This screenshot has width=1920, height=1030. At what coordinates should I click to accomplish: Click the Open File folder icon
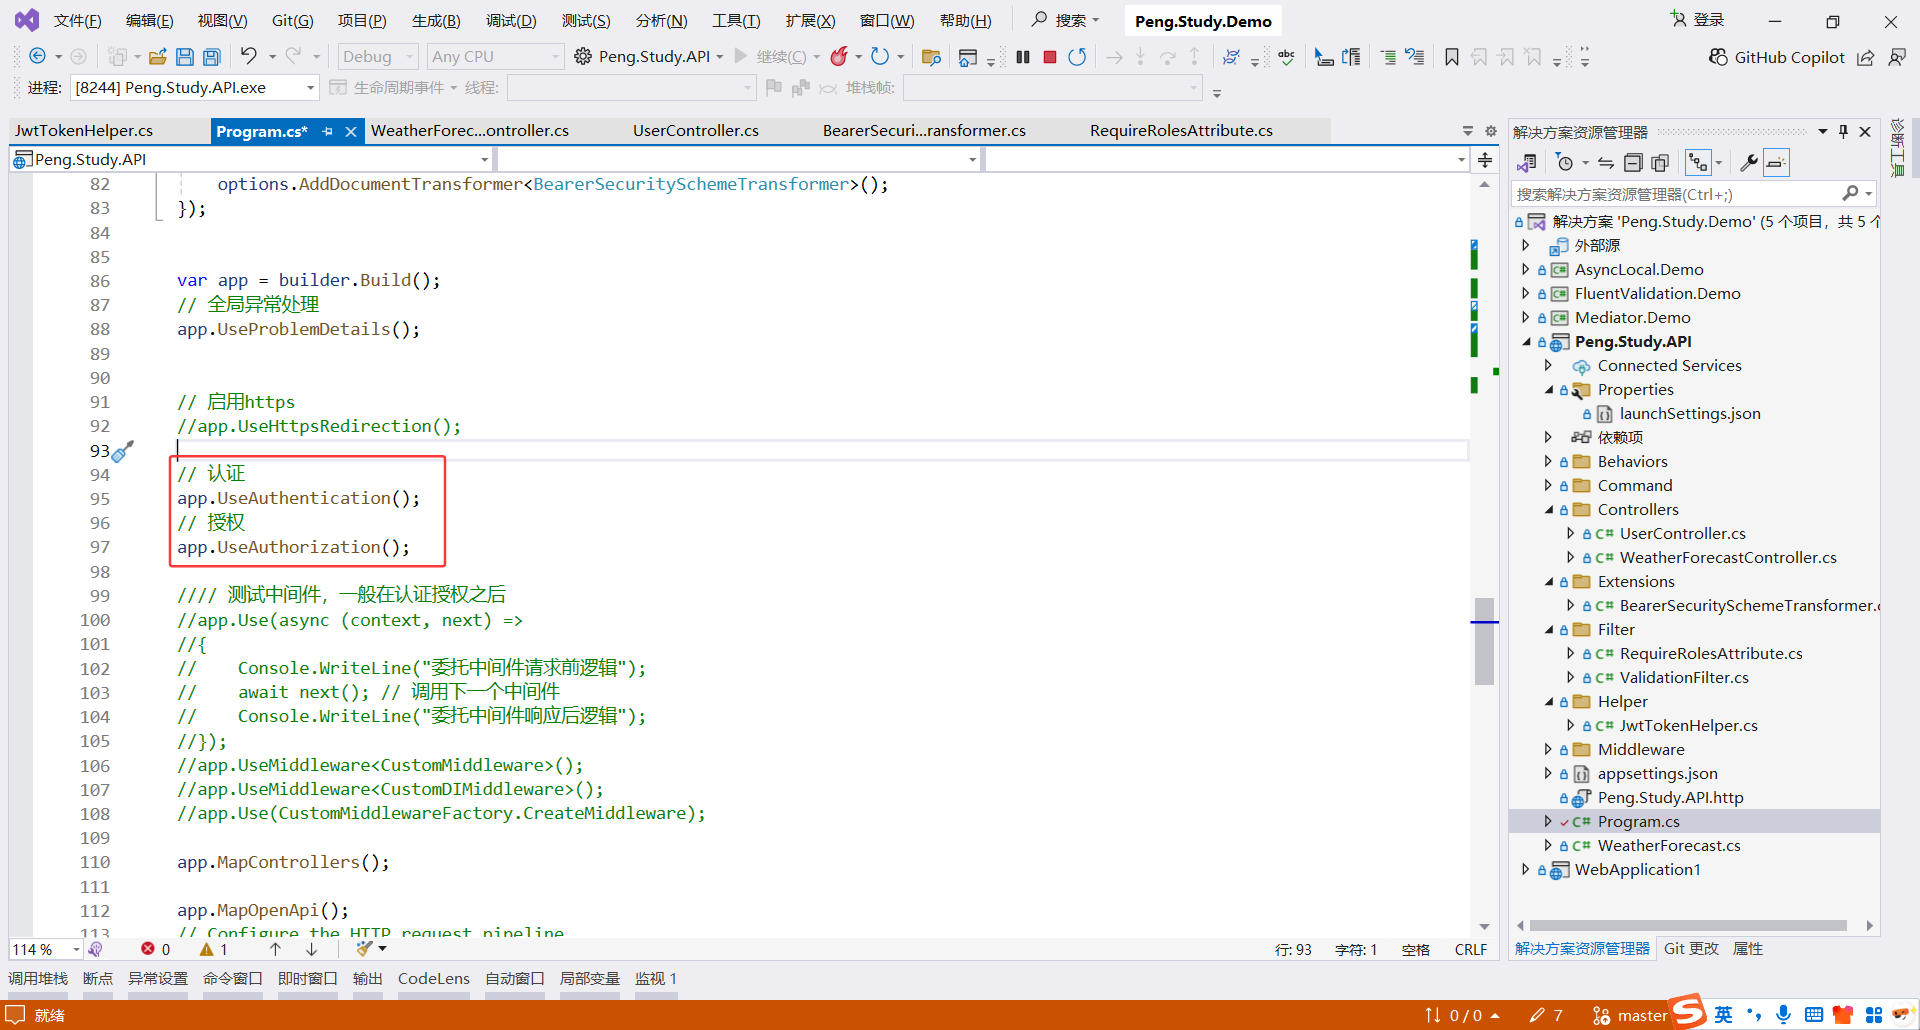point(157,57)
